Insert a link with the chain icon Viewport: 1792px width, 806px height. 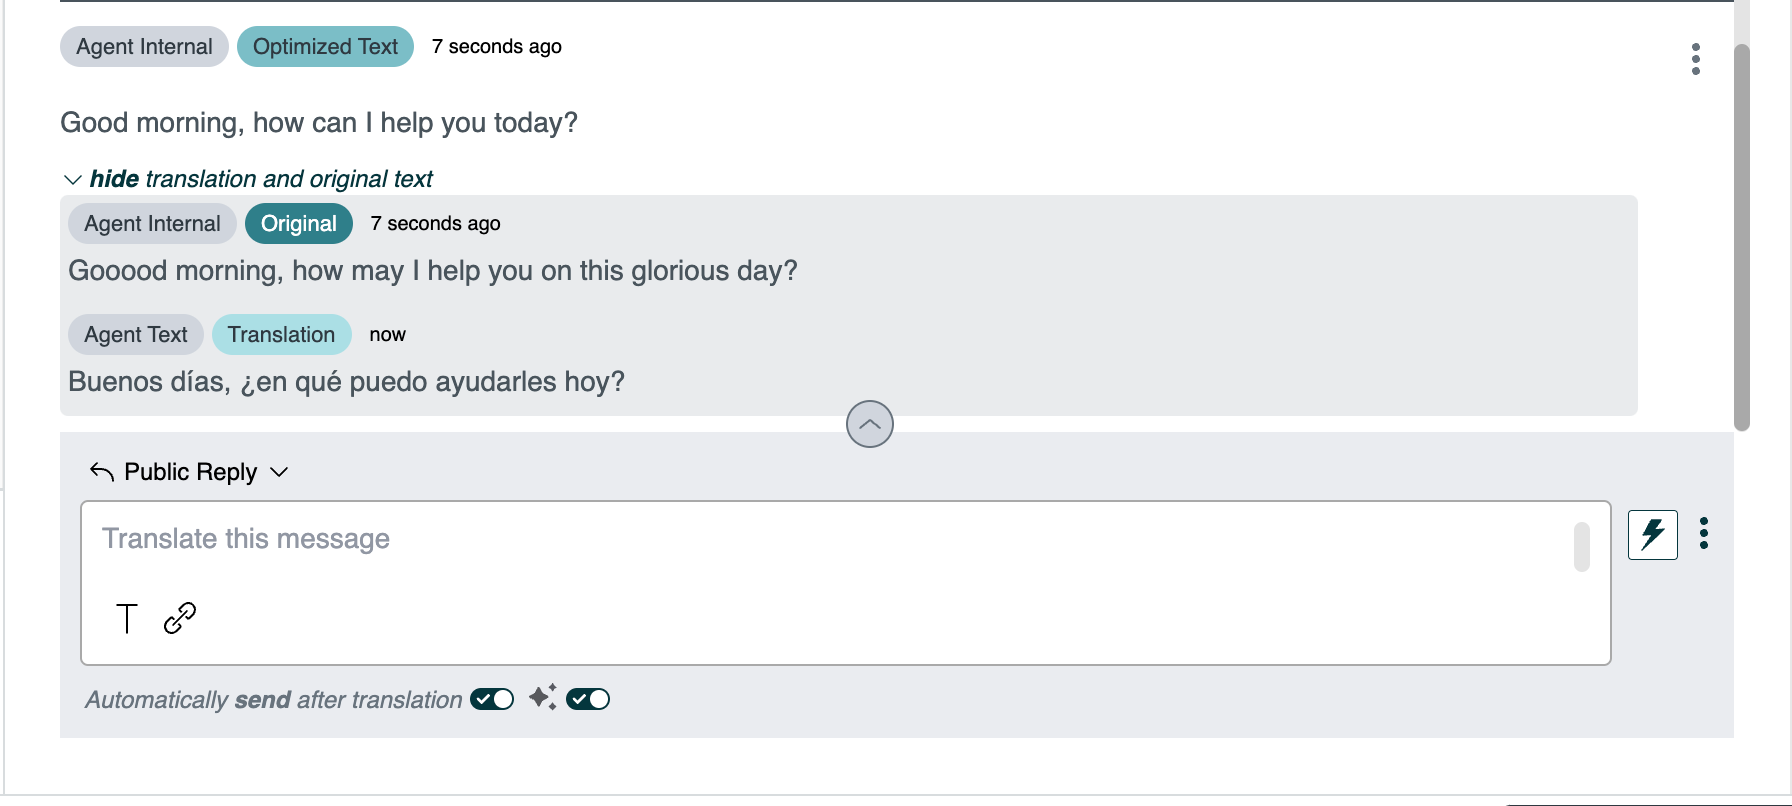tap(180, 618)
